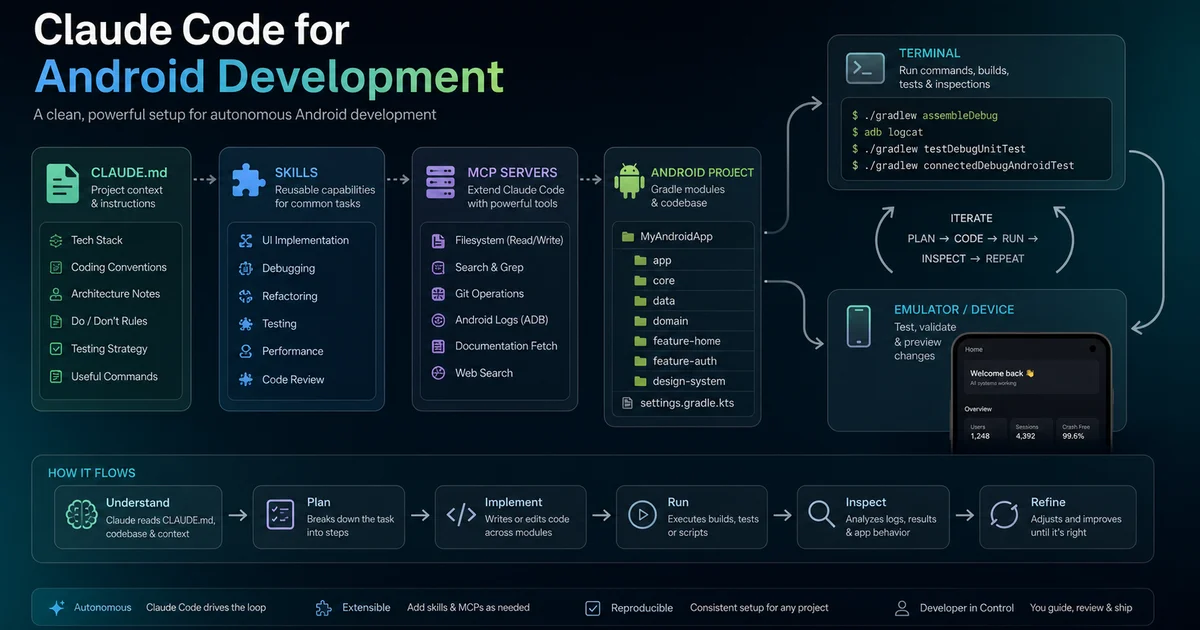1200x630 pixels.
Task: Click the Inspect magnifier icon
Action: click(x=822, y=515)
